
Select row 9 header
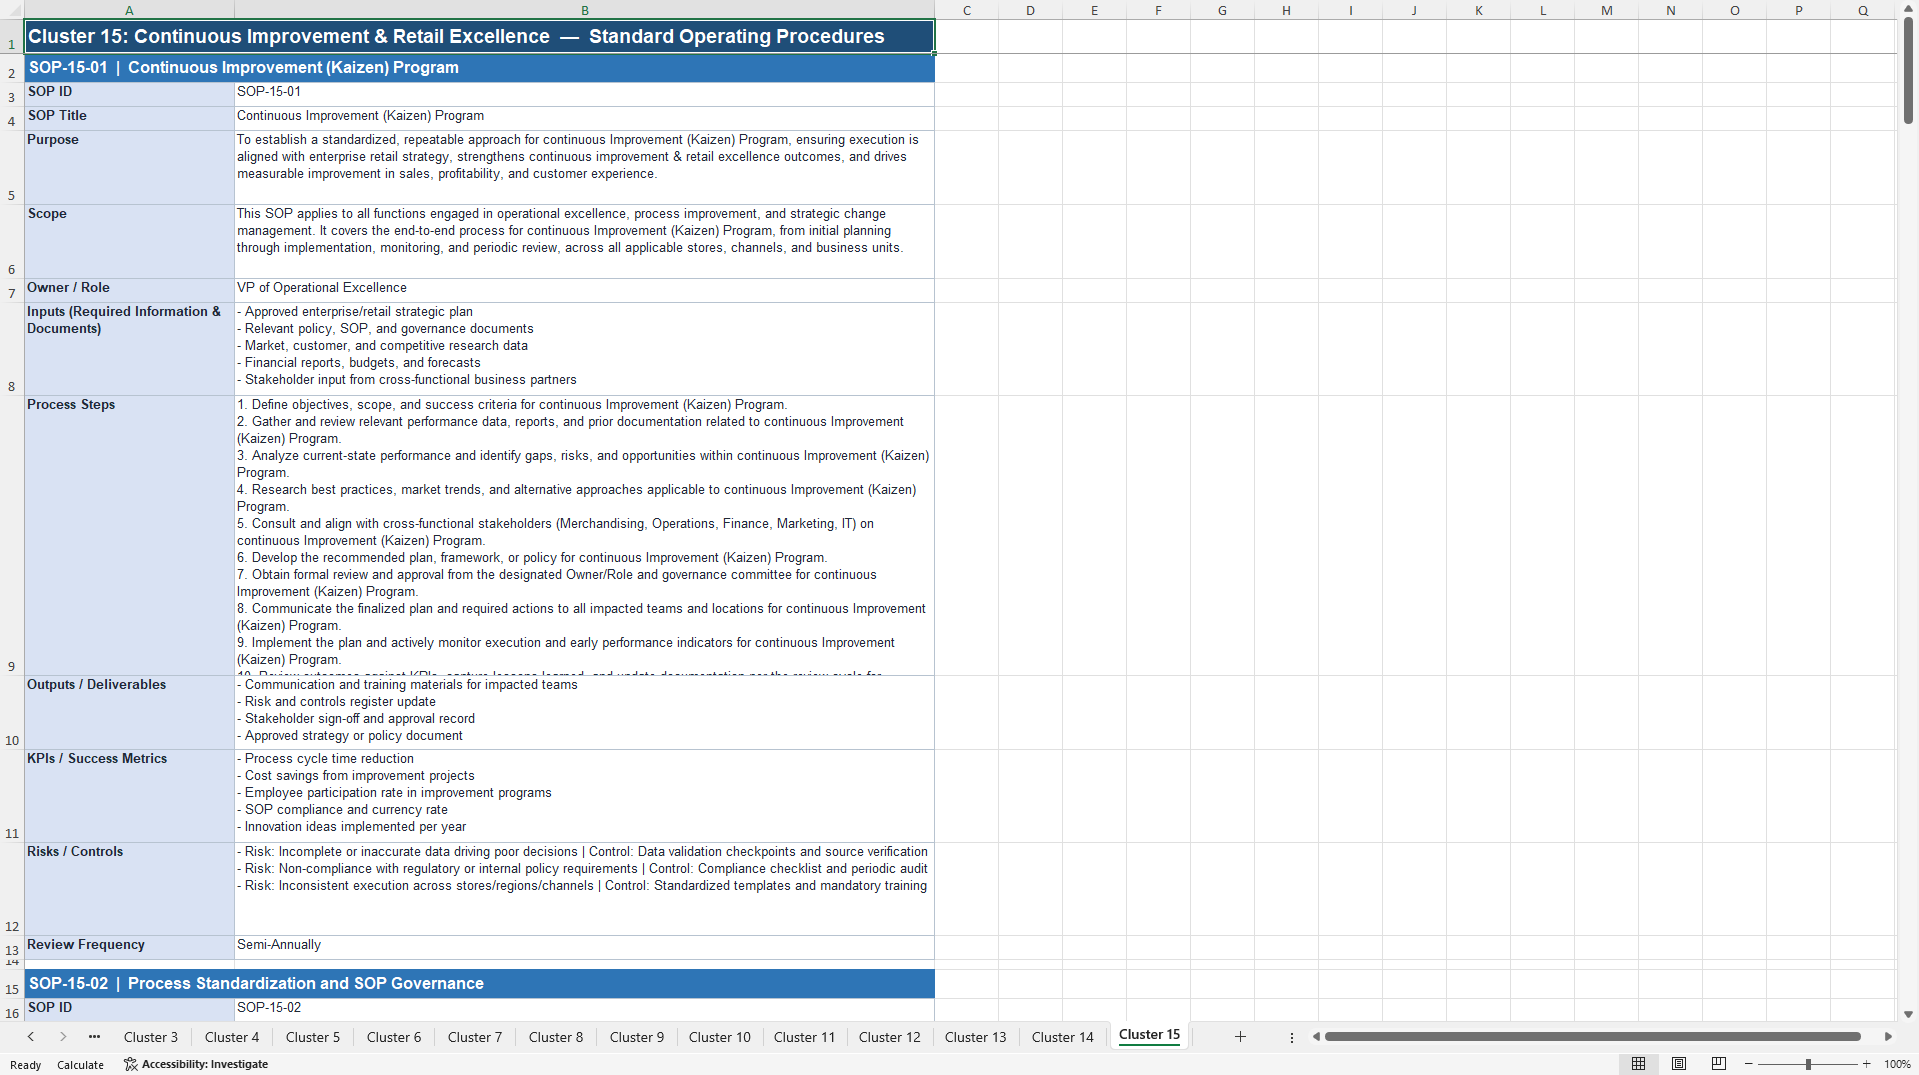click(x=12, y=535)
